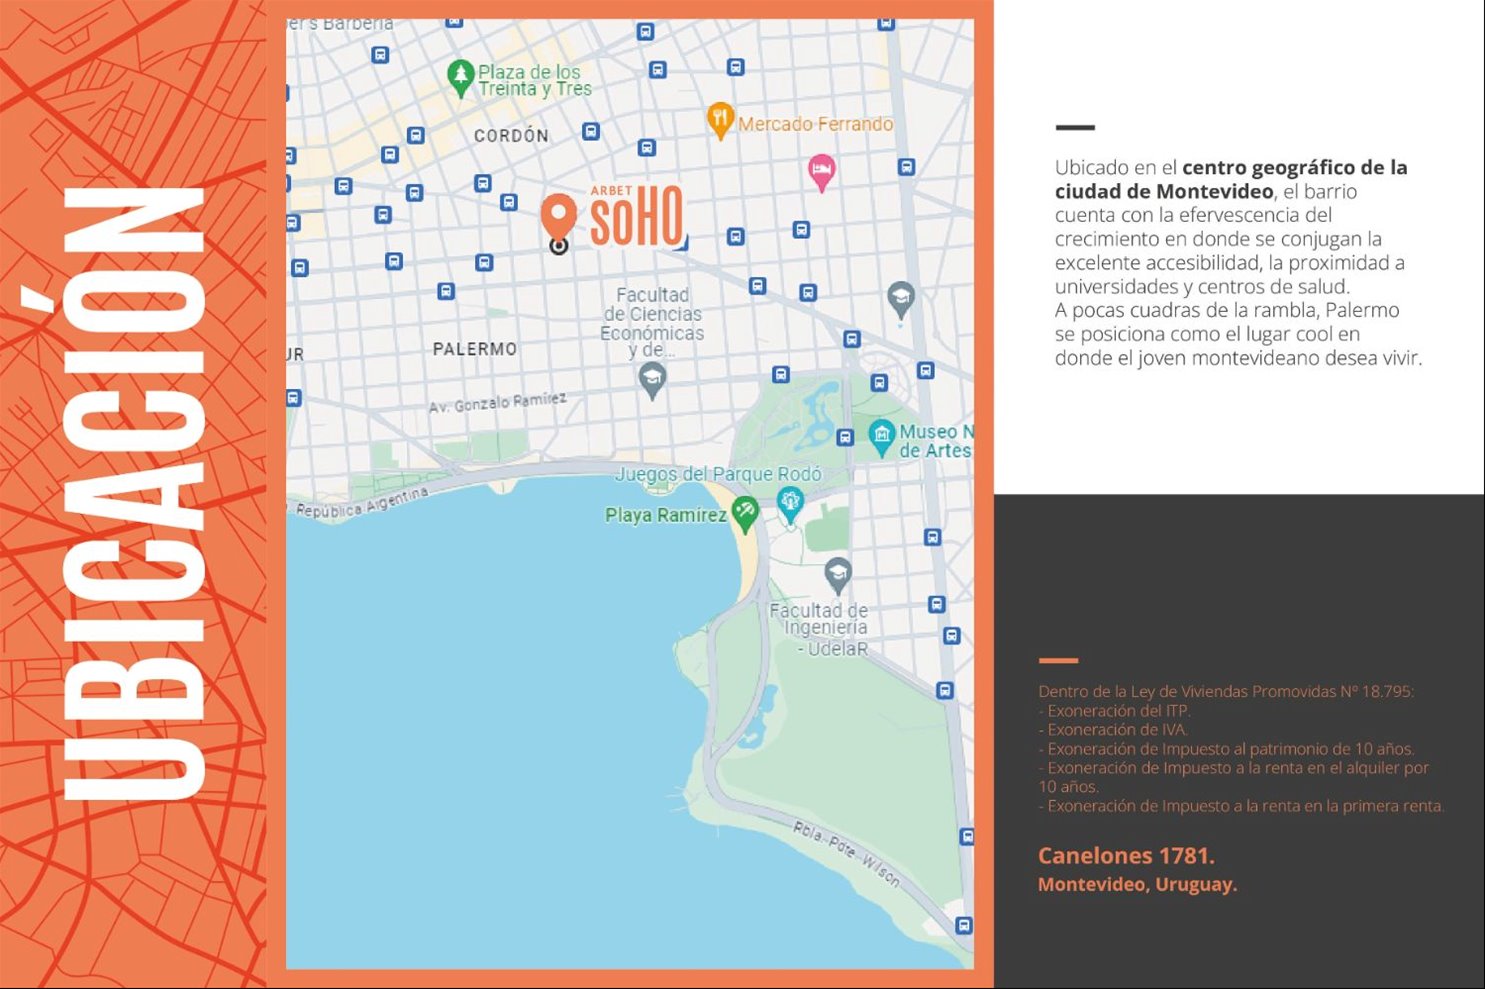Click the República Argentina rambla label
Viewport: 1485px width, 989px height.
coord(362,503)
